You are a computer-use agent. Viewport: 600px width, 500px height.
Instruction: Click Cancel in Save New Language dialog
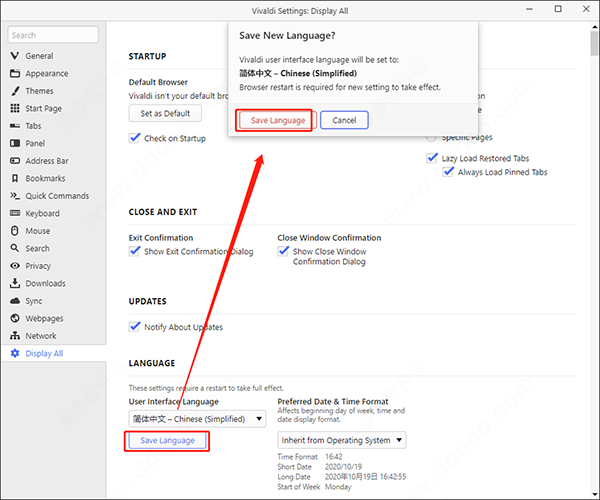pos(344,120)
